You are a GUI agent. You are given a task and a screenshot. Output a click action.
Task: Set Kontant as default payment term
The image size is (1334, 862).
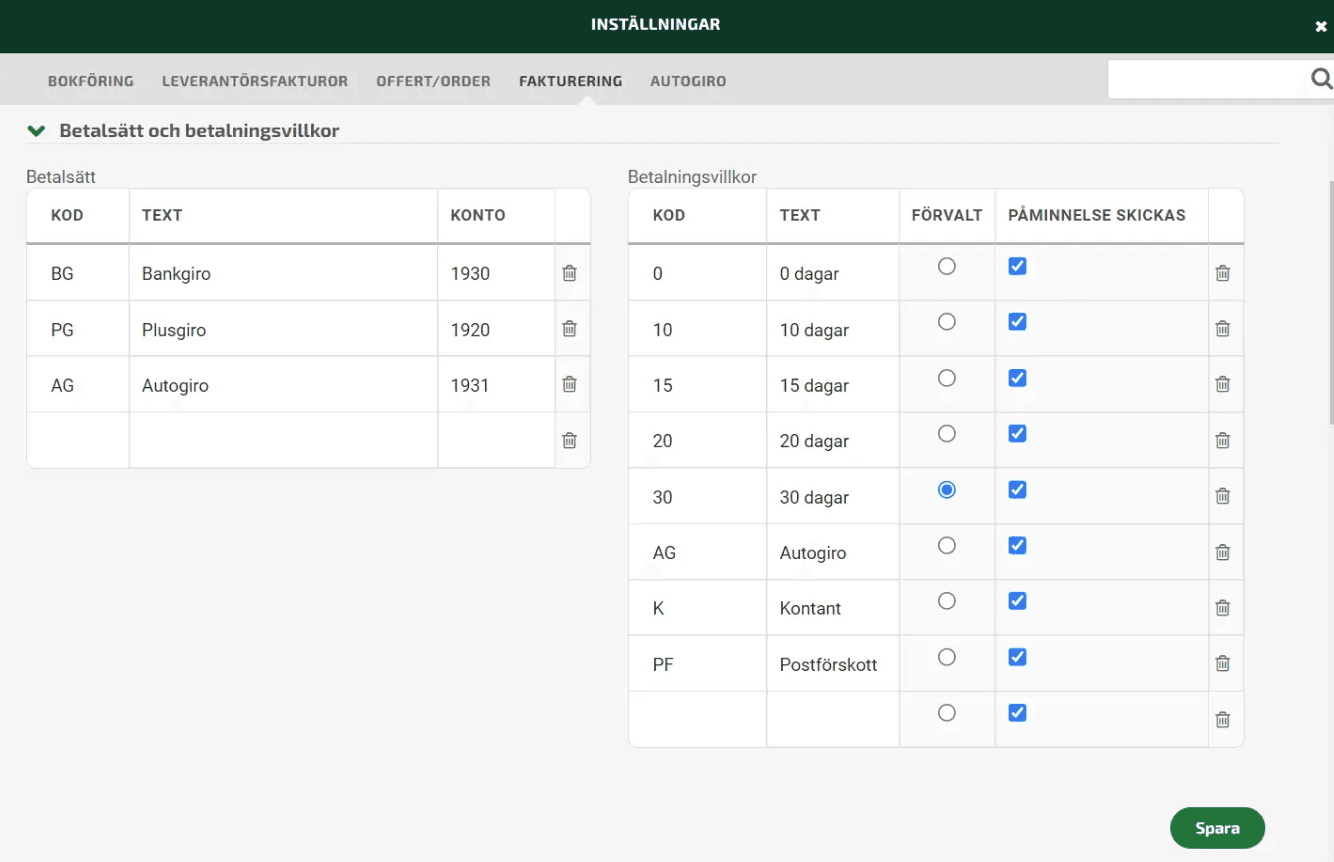pyautogui.click(x=947, y=601)
